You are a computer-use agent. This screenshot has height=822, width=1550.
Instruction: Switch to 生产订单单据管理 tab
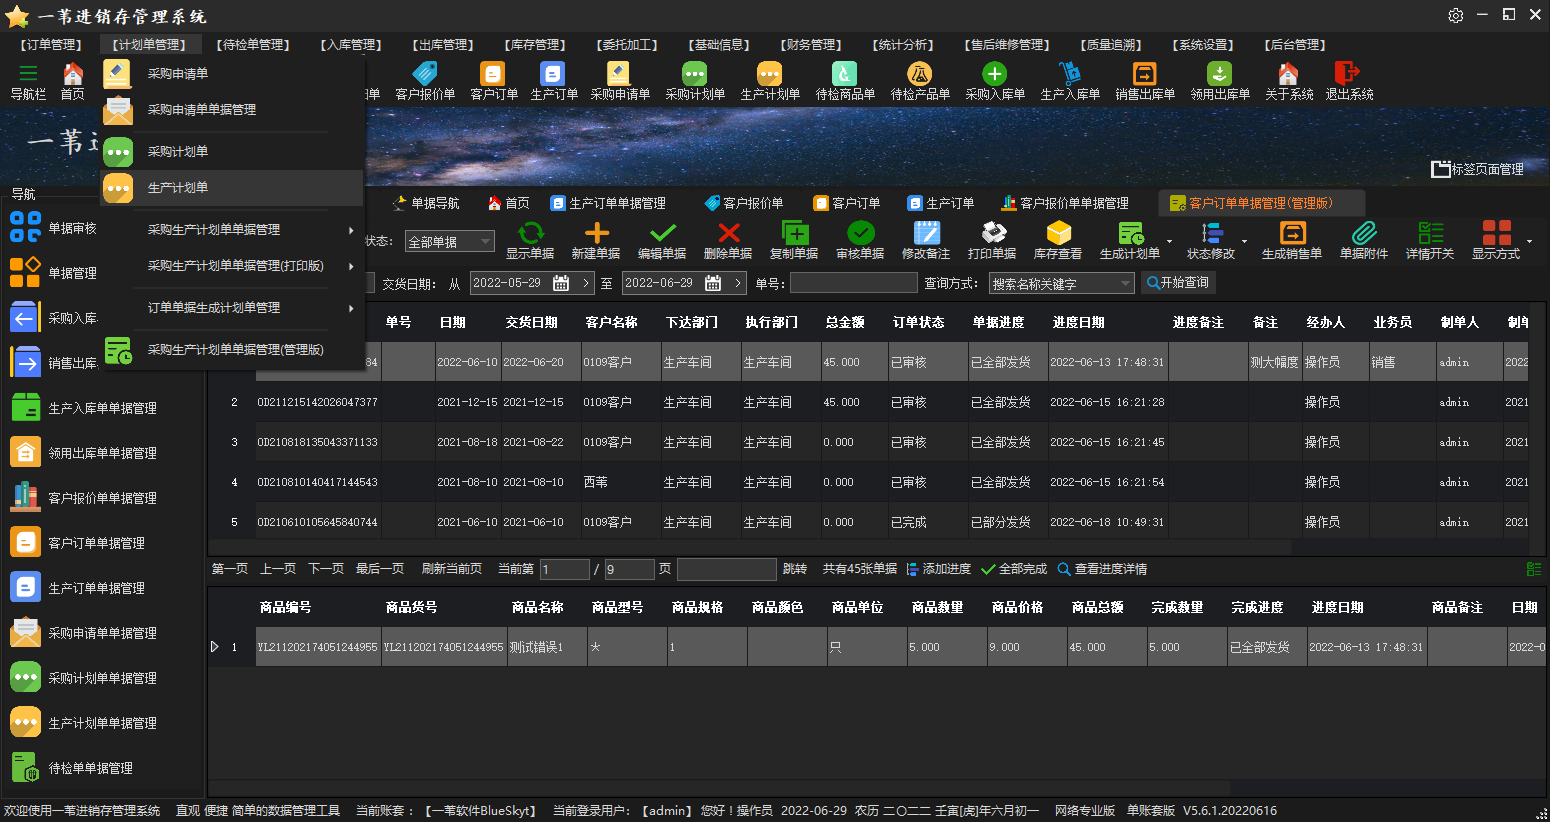pos(608,203)
